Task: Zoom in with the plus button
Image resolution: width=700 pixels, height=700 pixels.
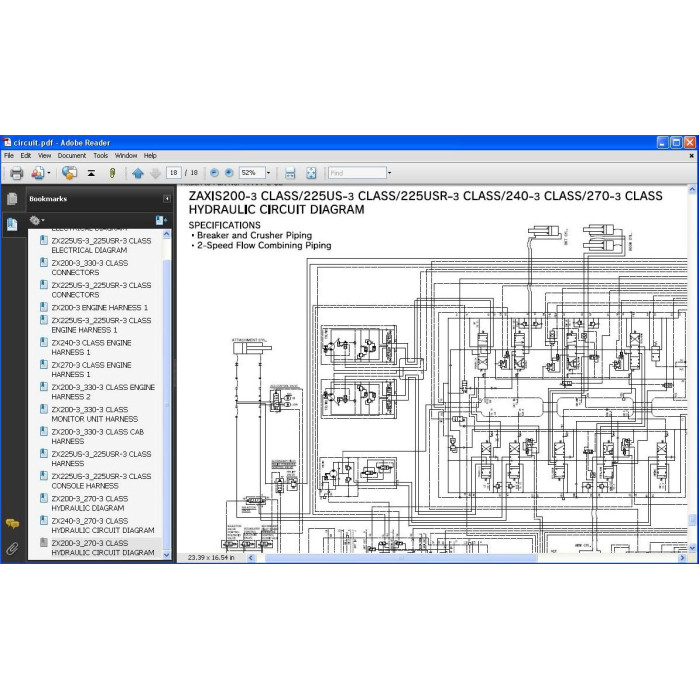Action: tap(229, 173)
